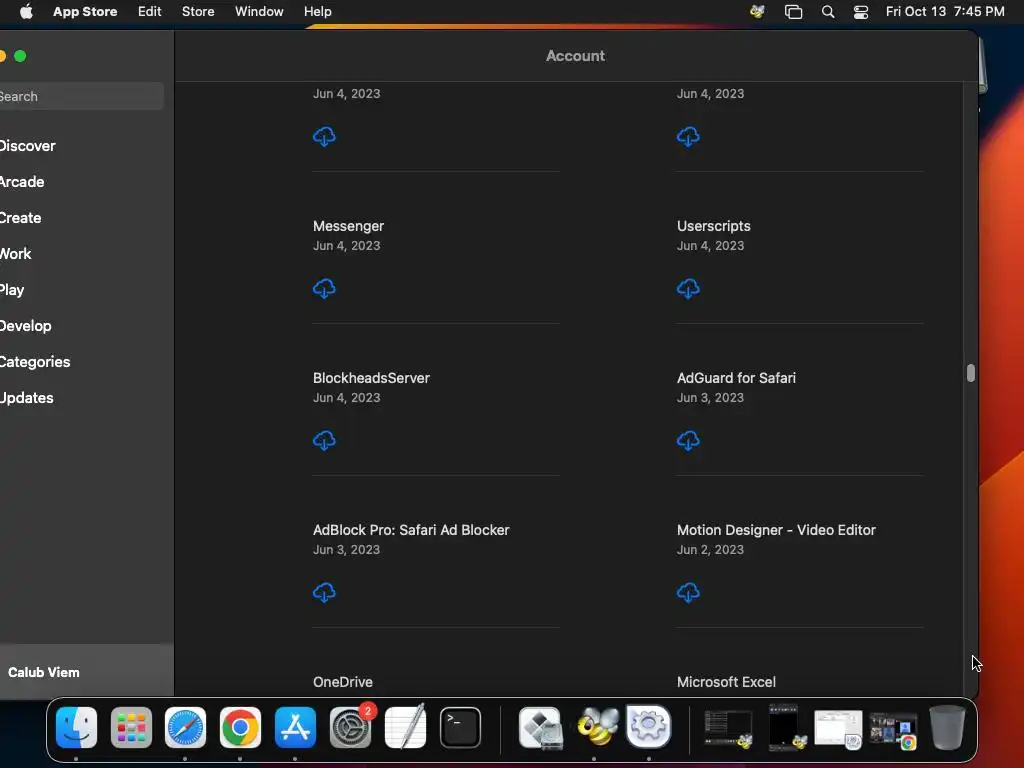
Task: Open the Apple menu
Action: (x=26, y=11)
